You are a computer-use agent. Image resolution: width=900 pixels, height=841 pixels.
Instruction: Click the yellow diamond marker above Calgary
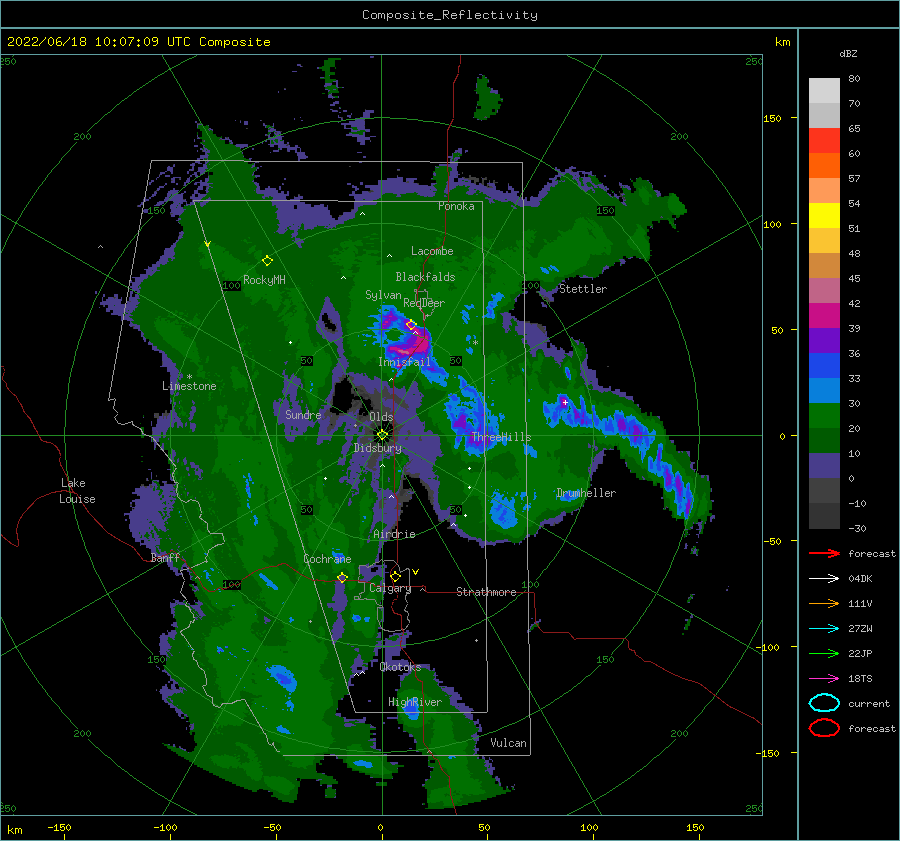[395, 576]
